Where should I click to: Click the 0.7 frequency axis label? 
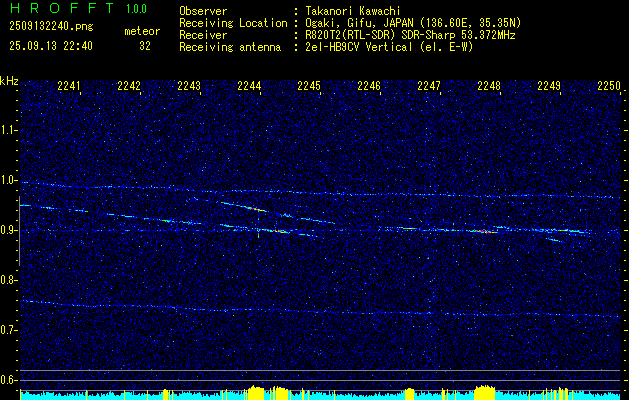pyautogui.click(x=9, y=330)
